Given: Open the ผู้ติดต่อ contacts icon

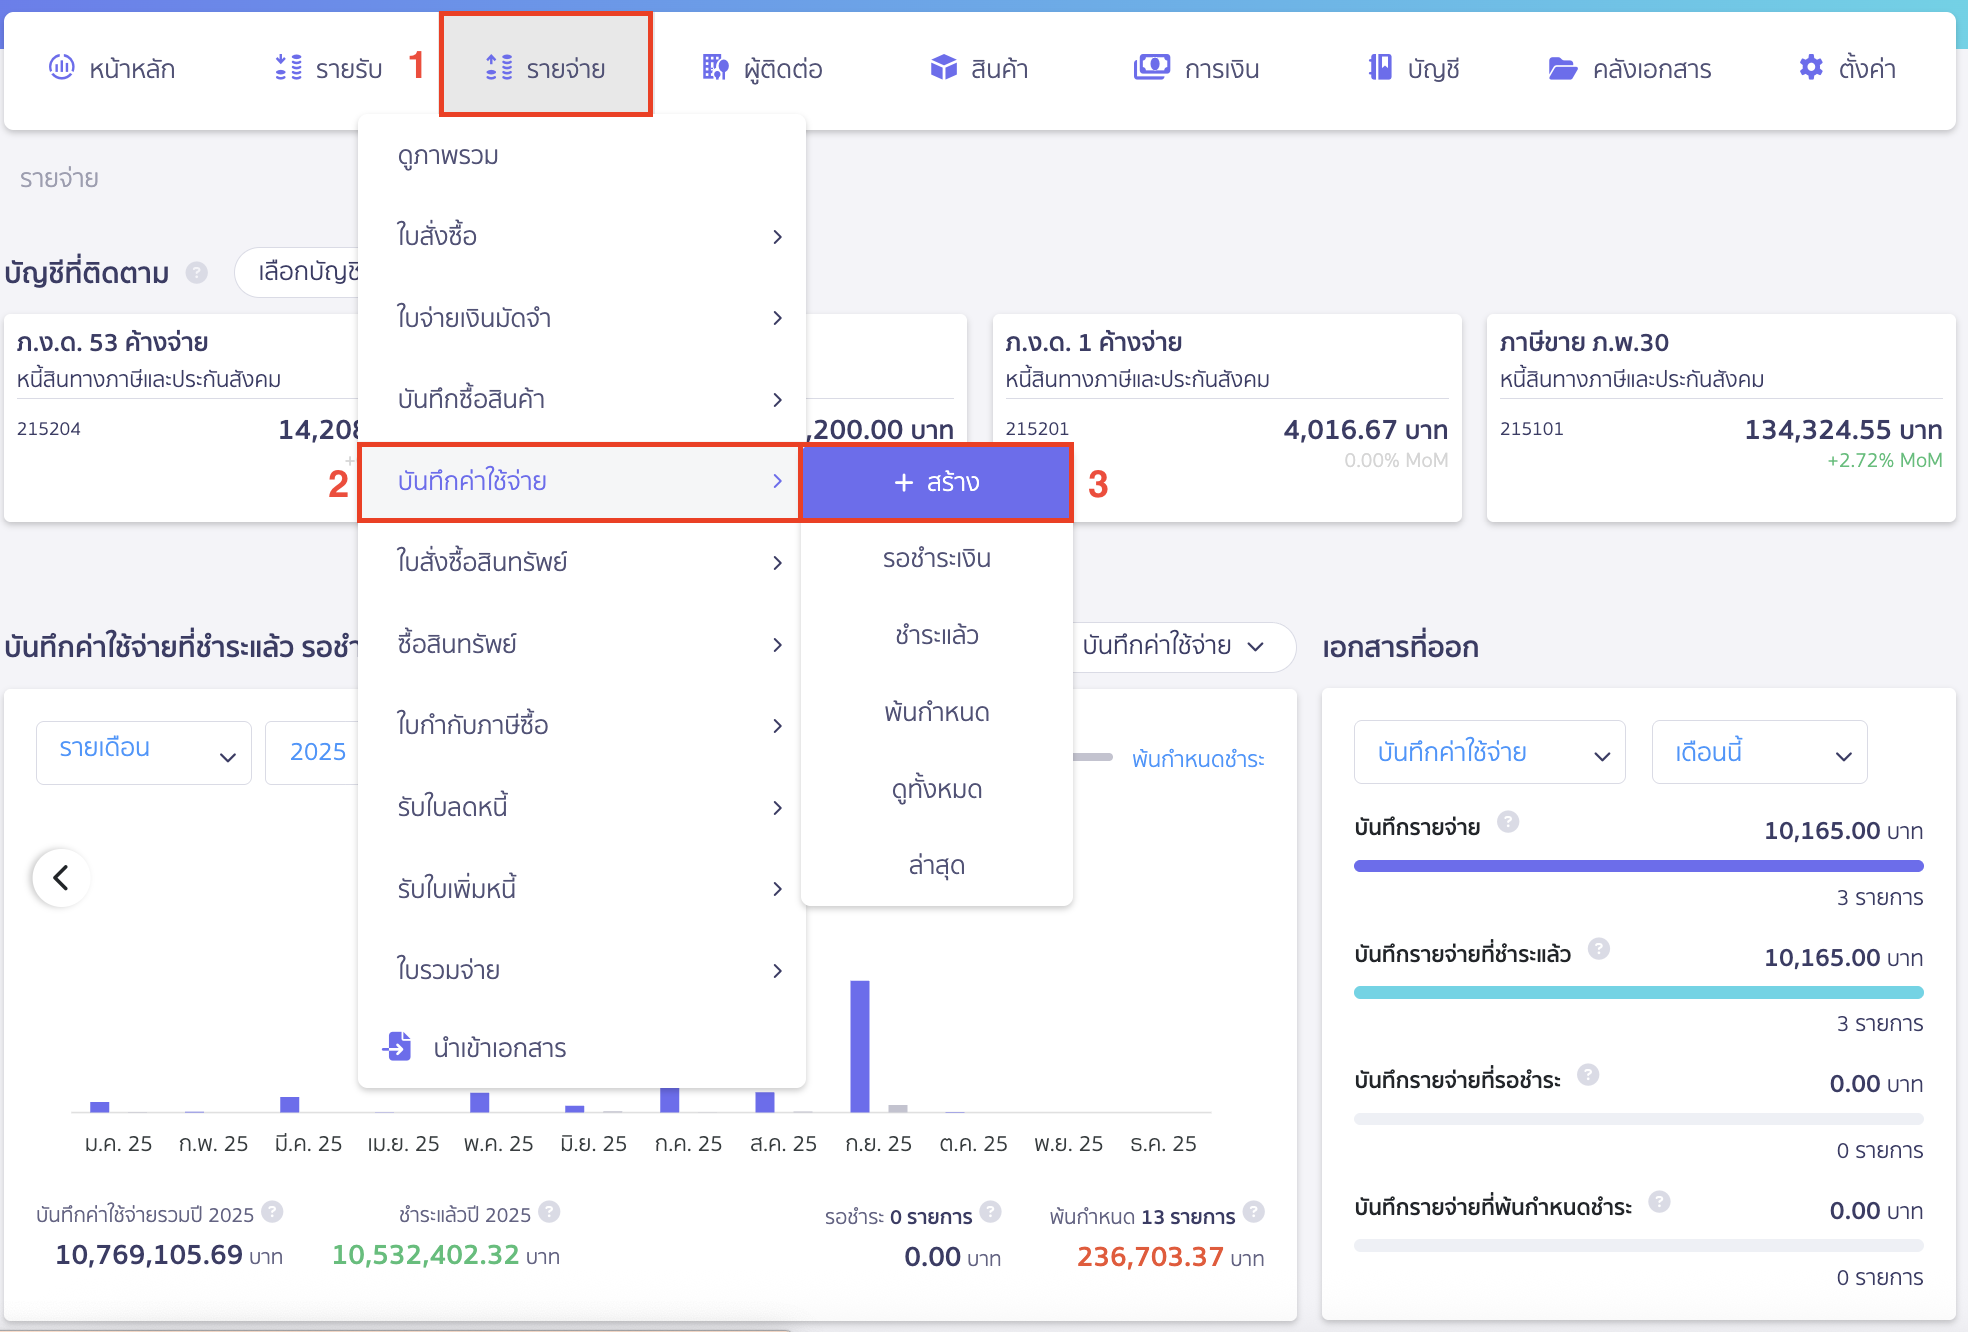Looking at the screenshot, I should [716, 68].
